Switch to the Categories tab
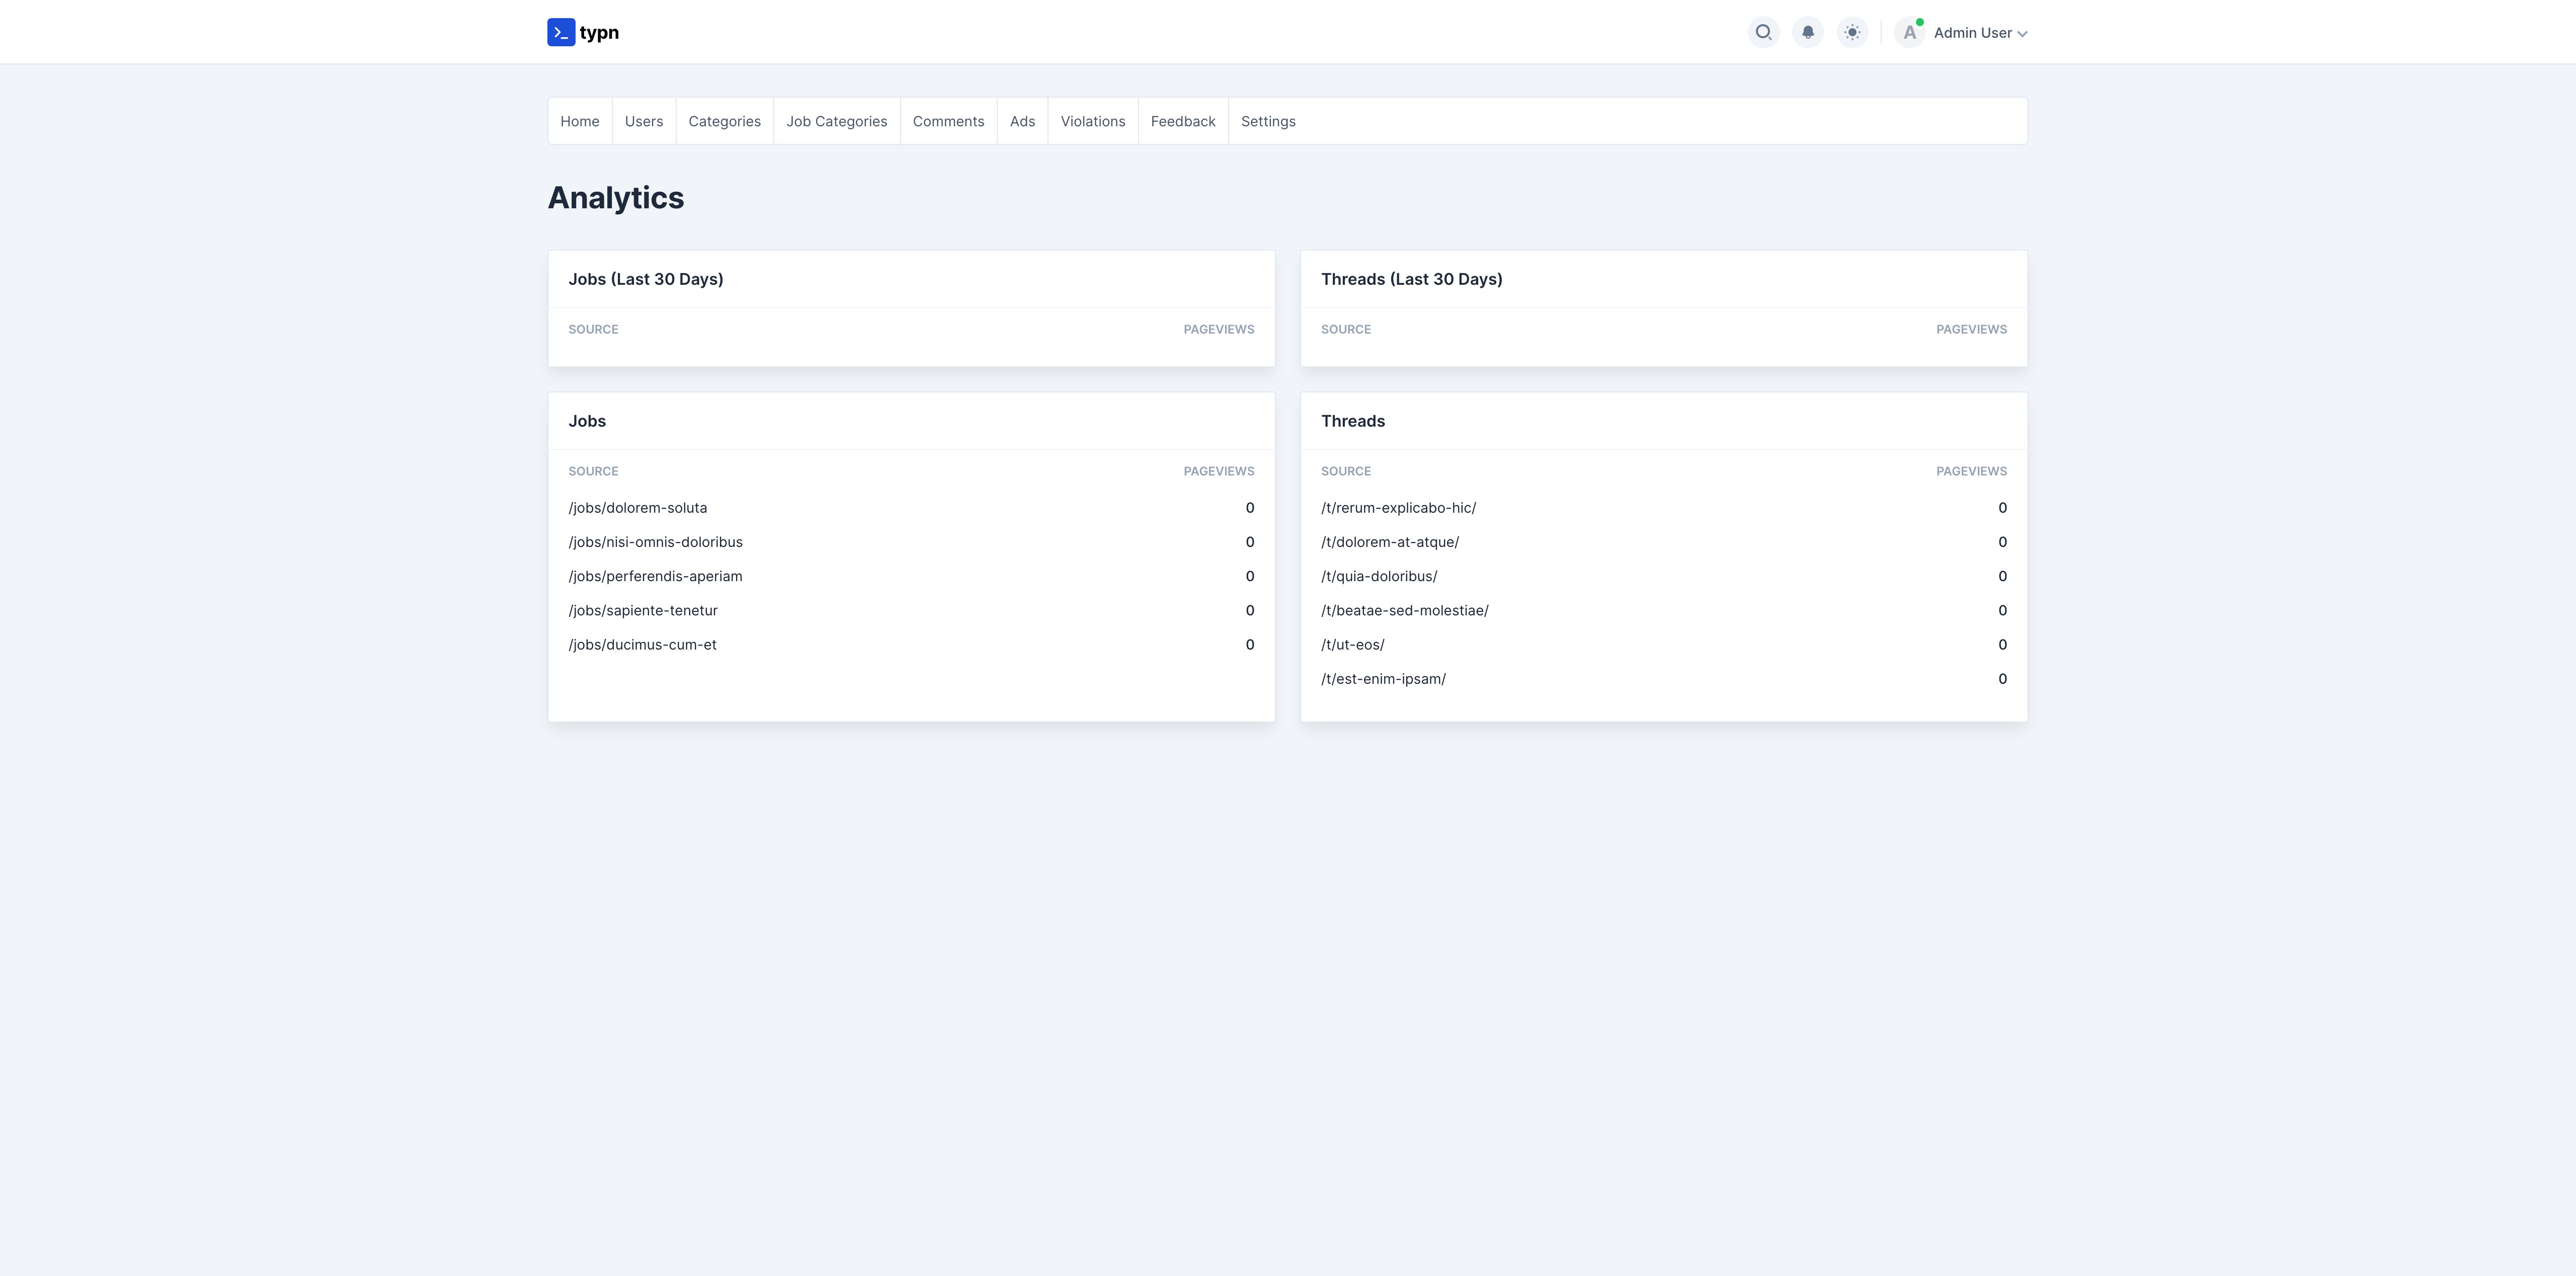Screen dimensions: 2576x1276 pos(724,121)
